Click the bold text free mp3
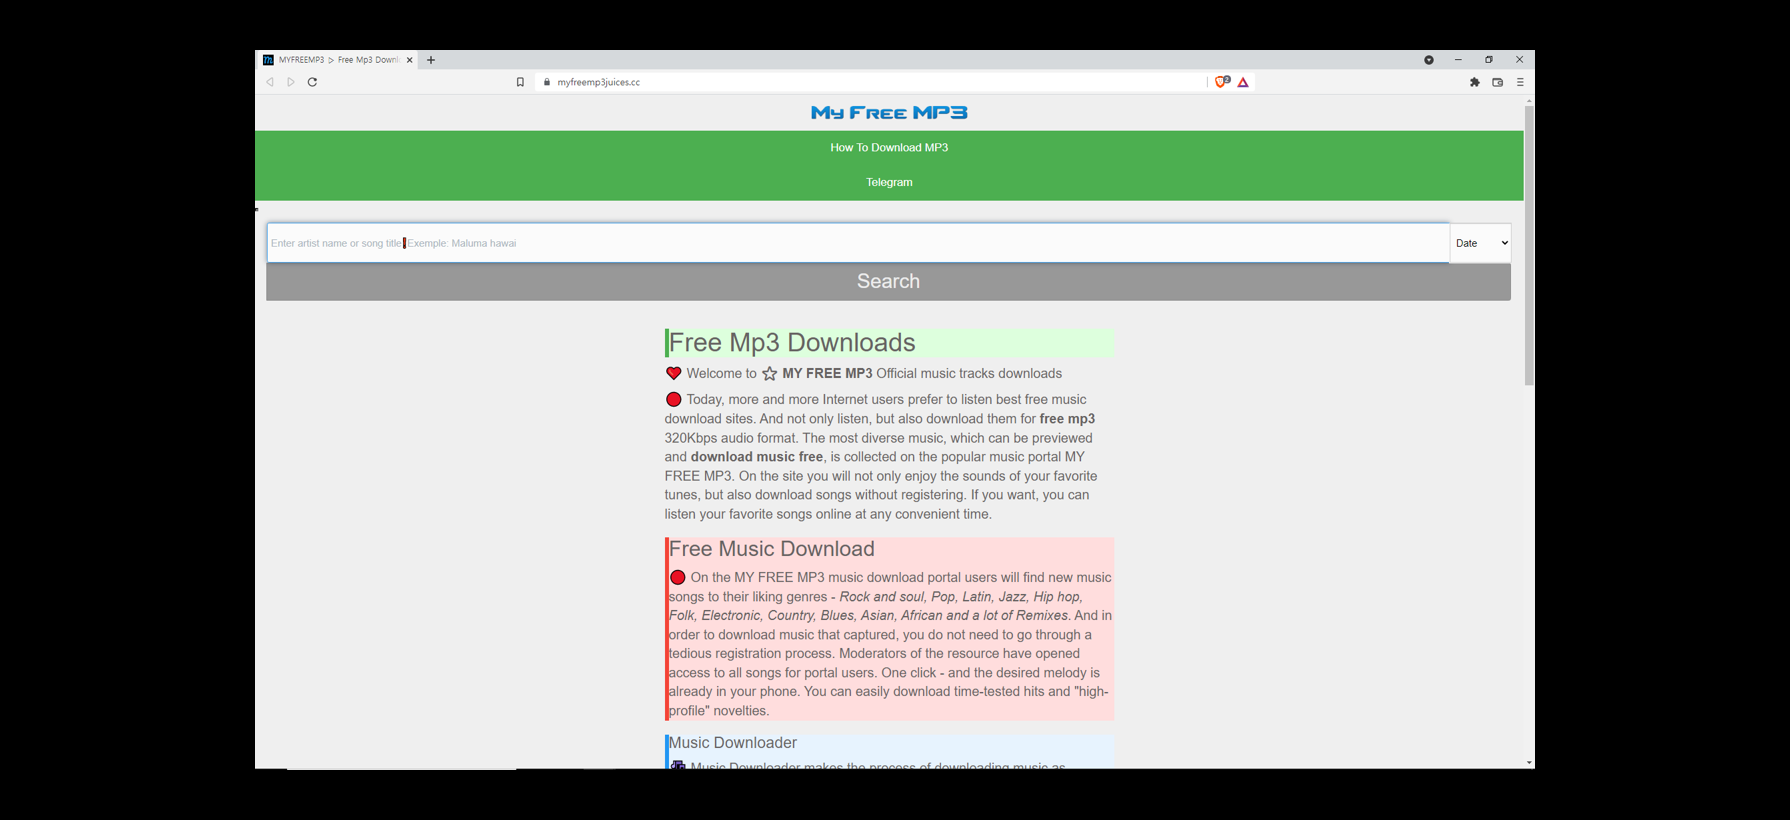Viewport: 1790px width, 820px height. (x=1067, y=419)
